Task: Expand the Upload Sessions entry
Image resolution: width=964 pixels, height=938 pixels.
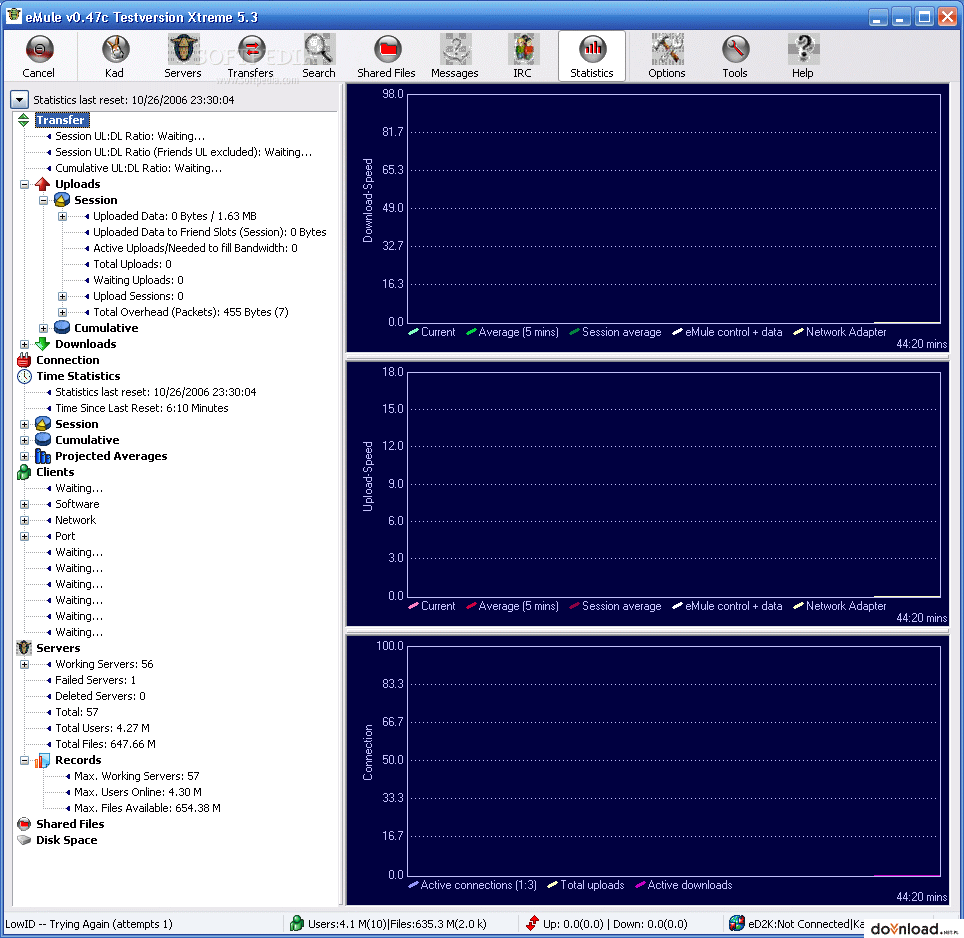Action: coord(63,296)
